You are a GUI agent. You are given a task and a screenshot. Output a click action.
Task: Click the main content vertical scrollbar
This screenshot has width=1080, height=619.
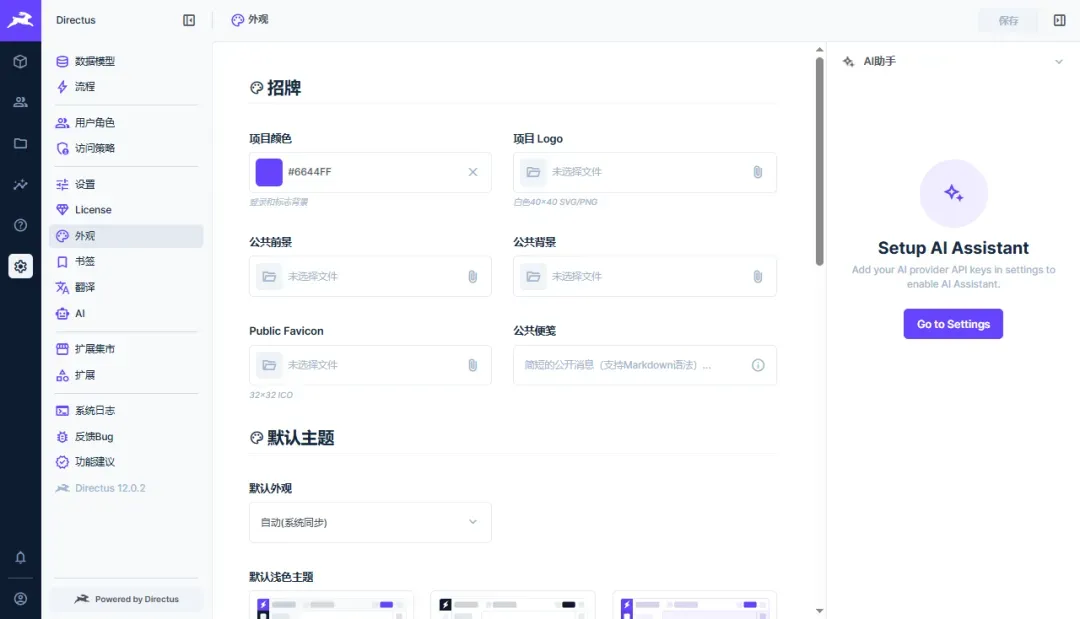819,161
